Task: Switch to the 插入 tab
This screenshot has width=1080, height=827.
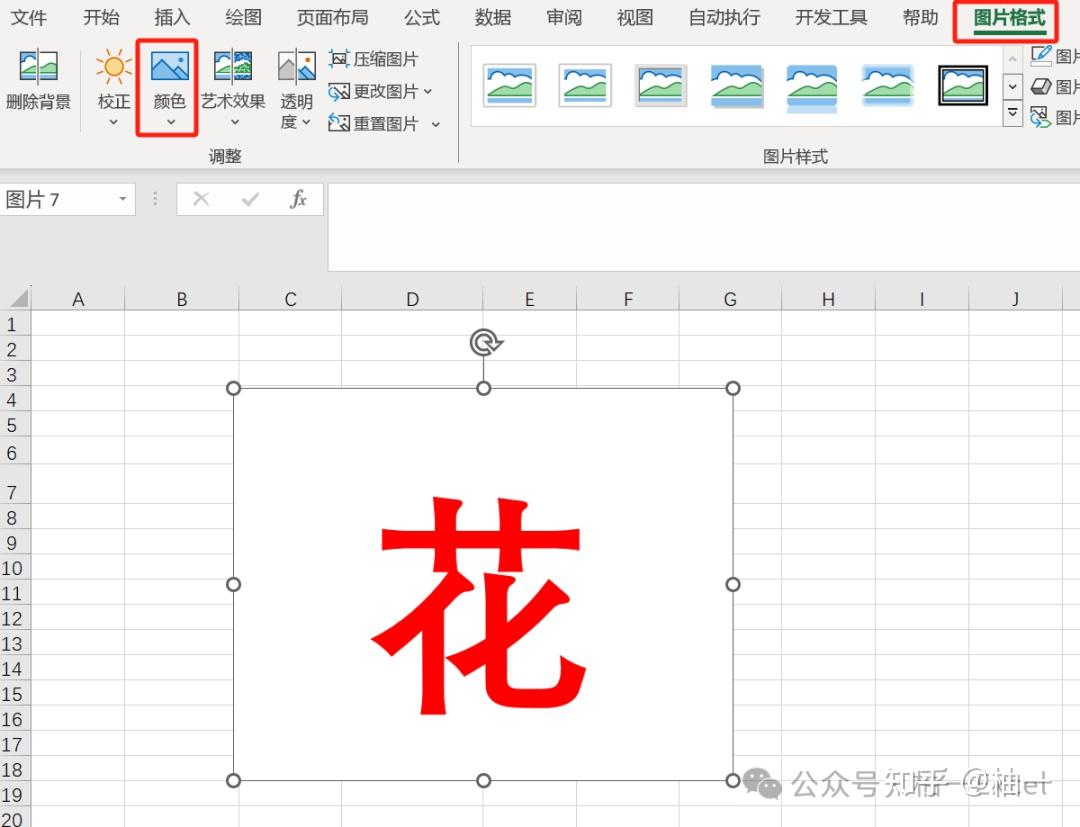Action: [x=172, y=17]
